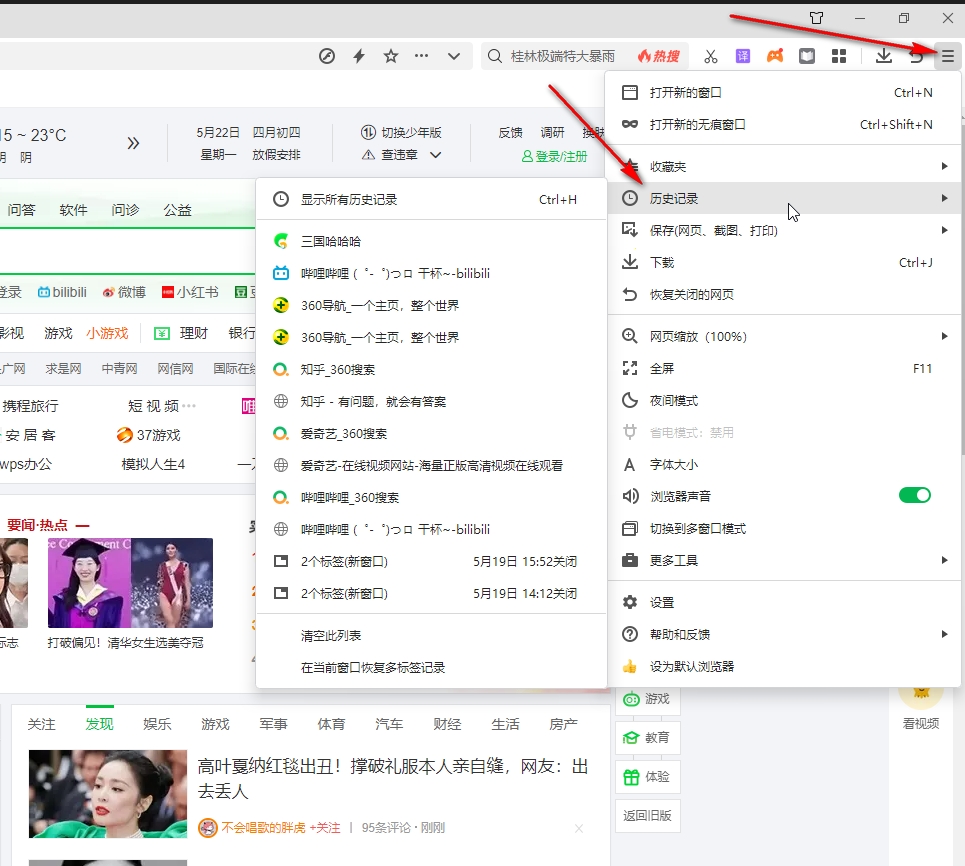
Task: Click the orange game controller icon
Action: pos(775,56)
